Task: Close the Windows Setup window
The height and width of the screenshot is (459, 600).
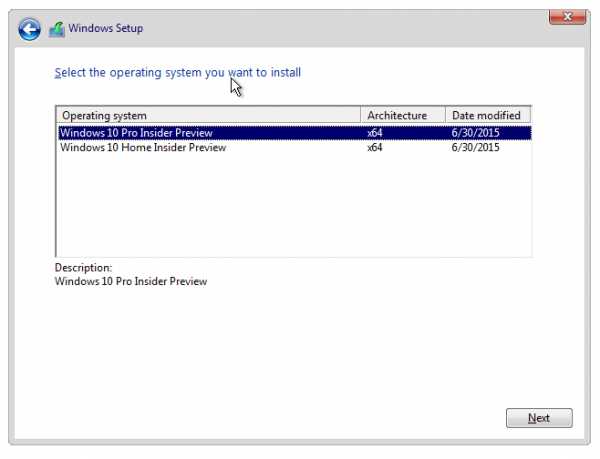Action: click(x=567, y=17)
